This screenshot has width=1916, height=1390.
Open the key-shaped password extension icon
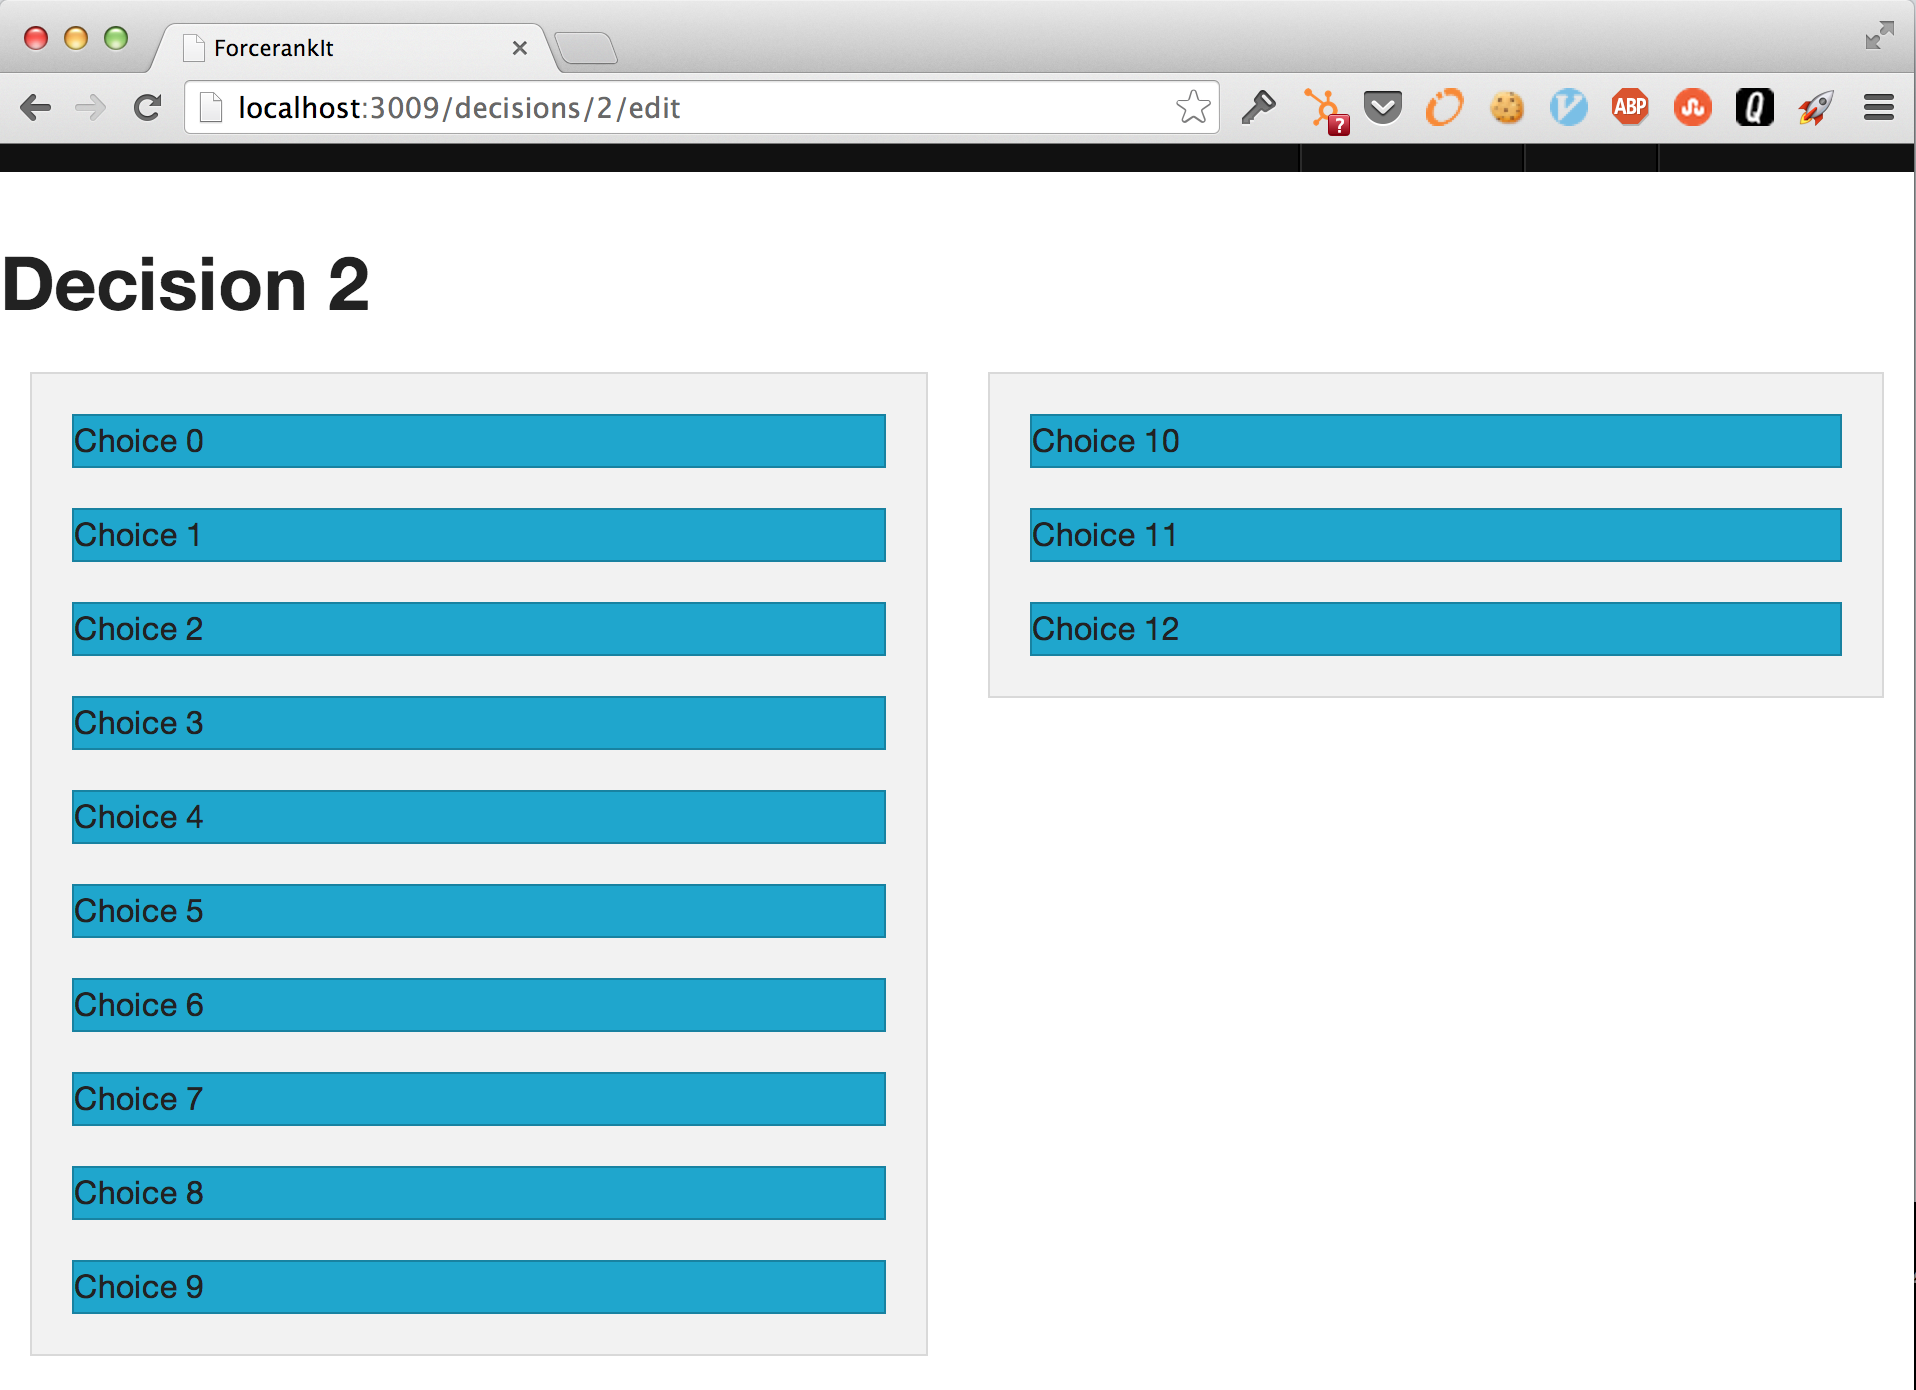tap(1260, 107)
